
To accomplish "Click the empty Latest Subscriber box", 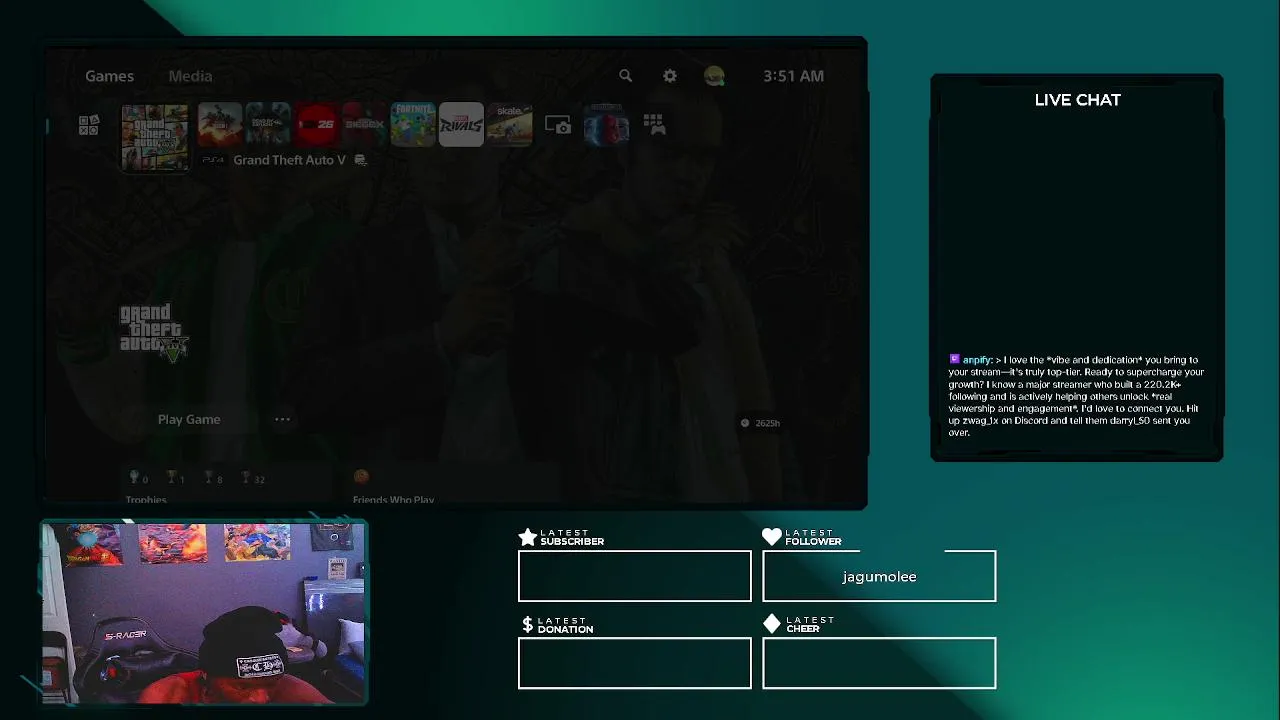I will [x=635, y=576].
